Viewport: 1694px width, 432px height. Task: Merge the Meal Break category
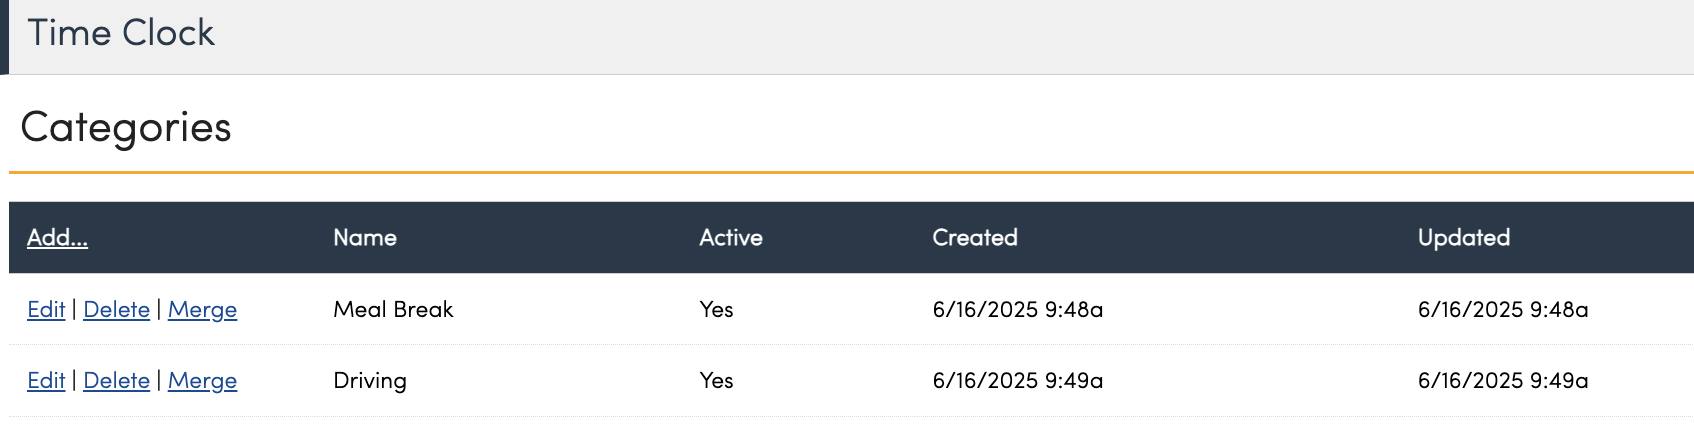pos(202,310)
